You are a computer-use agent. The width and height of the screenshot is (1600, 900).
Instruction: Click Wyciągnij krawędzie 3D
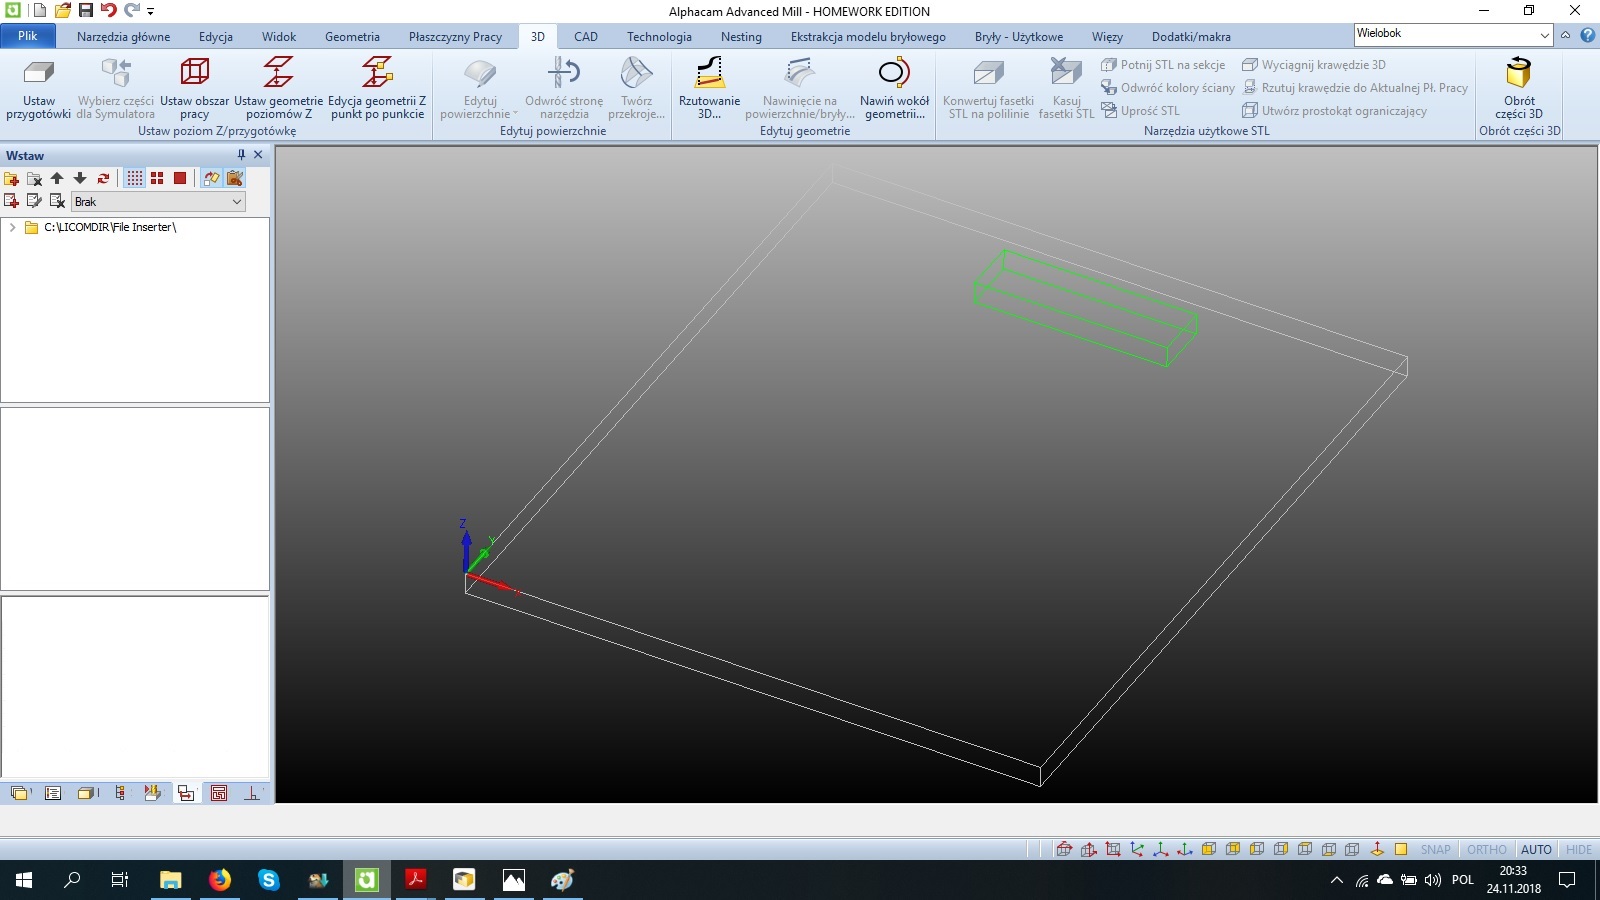click(1314, 65)
